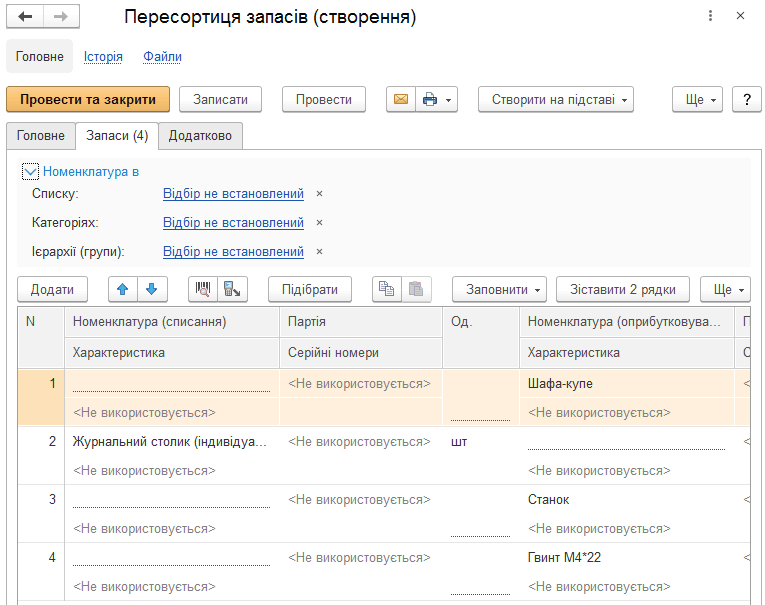Clear the Ієрархії (групи) filter with the x

pyautogui.click(x=320, y=252)
